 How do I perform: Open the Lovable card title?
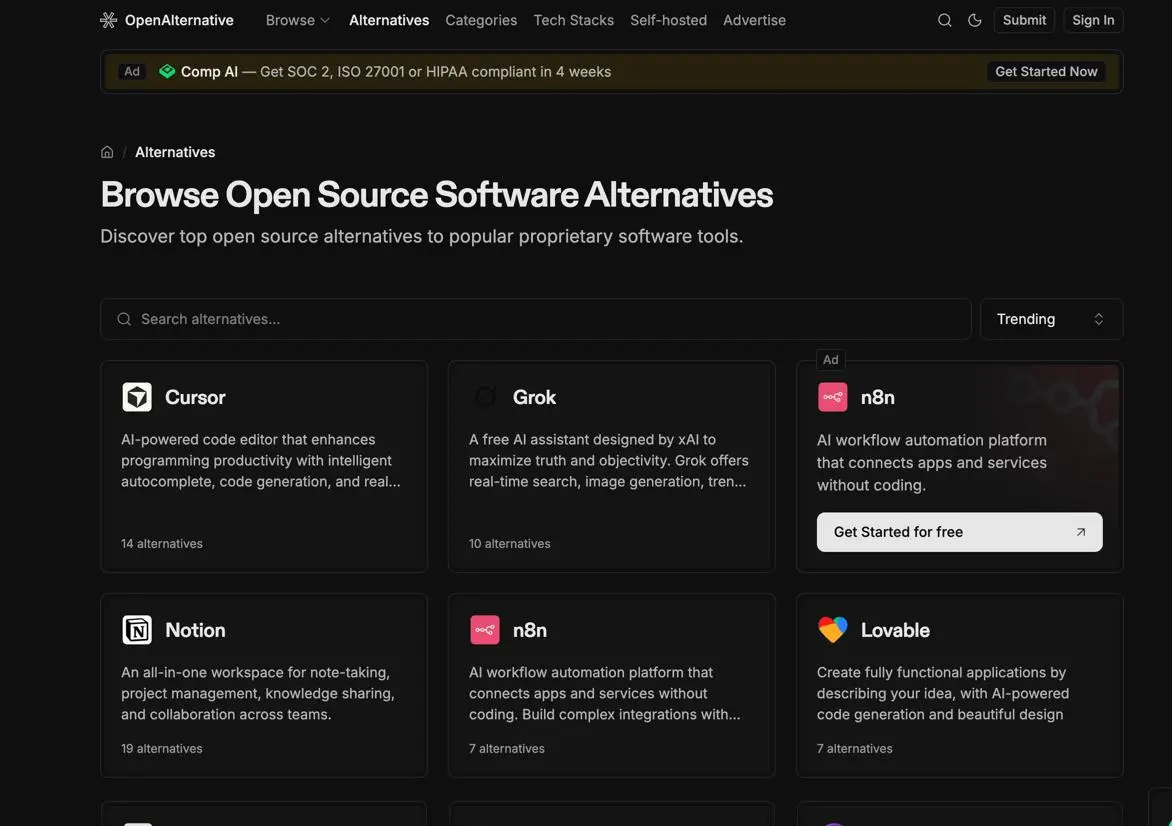click(x=895, y=629)
